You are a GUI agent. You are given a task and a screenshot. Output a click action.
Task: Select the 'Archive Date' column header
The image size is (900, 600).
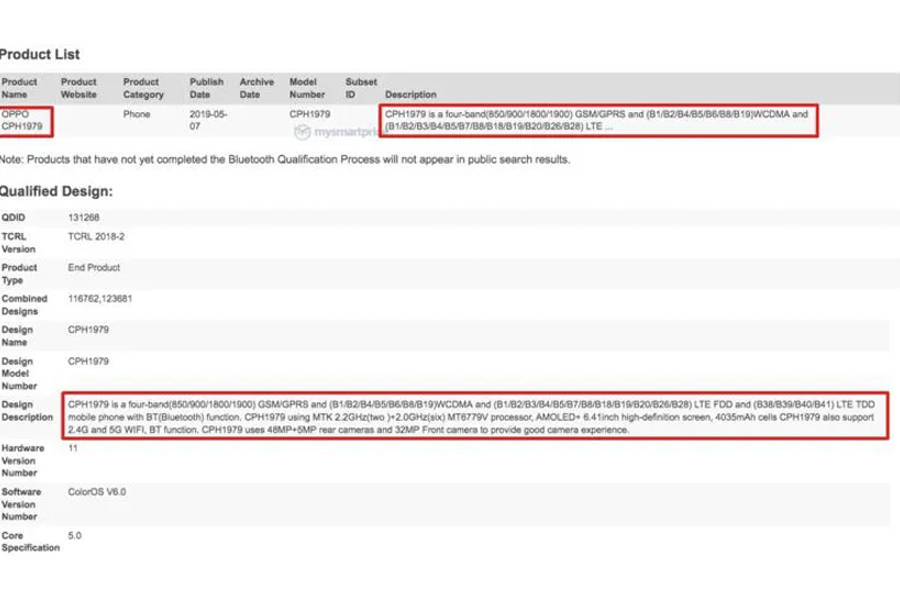tap(256, 88)
